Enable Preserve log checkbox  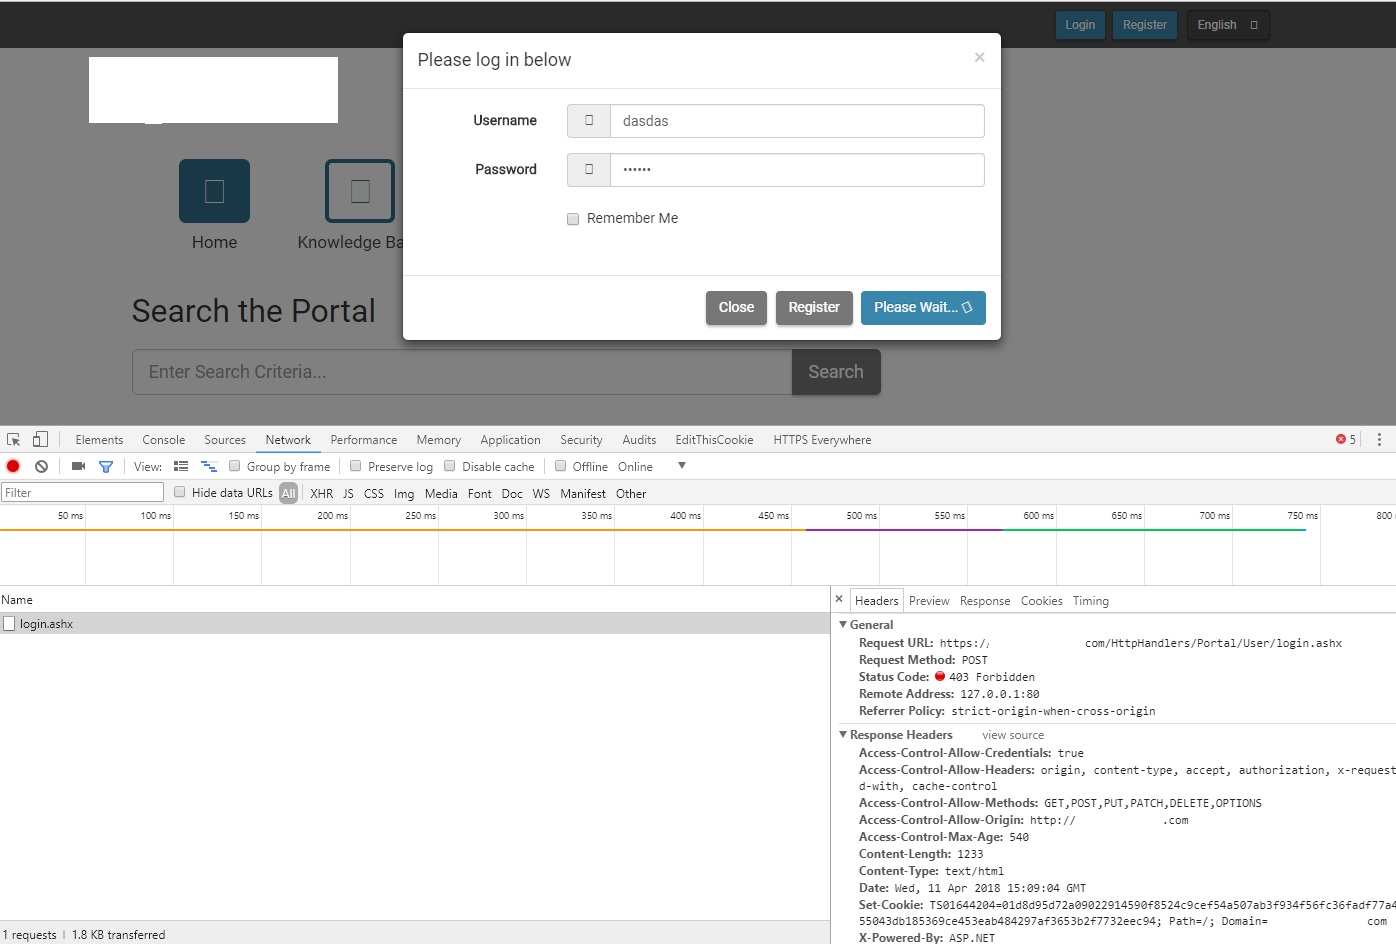[355, 466]
